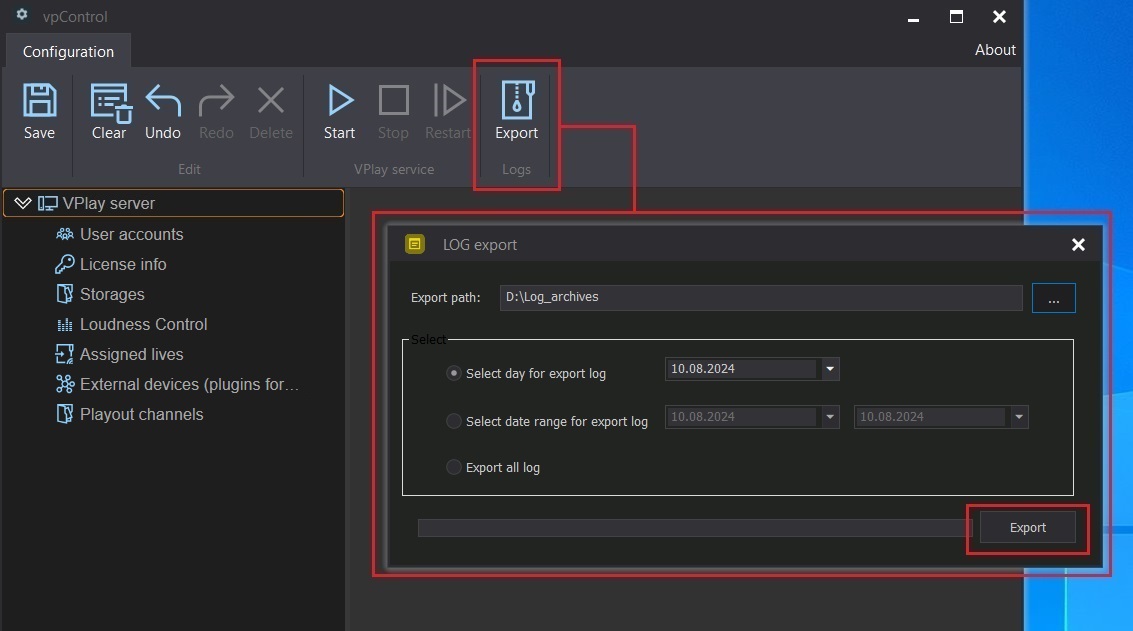
Task: Stop the VPlay service
Action: (x=394, y=100)
